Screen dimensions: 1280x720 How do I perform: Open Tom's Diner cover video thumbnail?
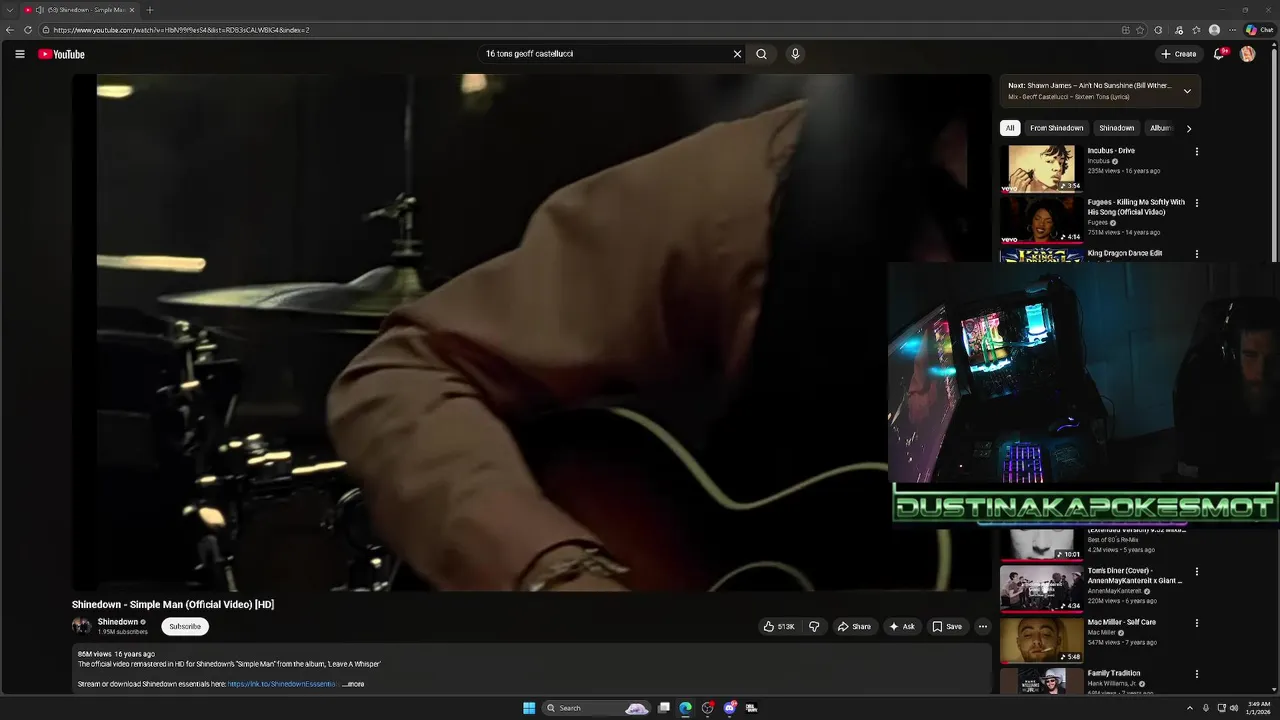click(1041, 588)
